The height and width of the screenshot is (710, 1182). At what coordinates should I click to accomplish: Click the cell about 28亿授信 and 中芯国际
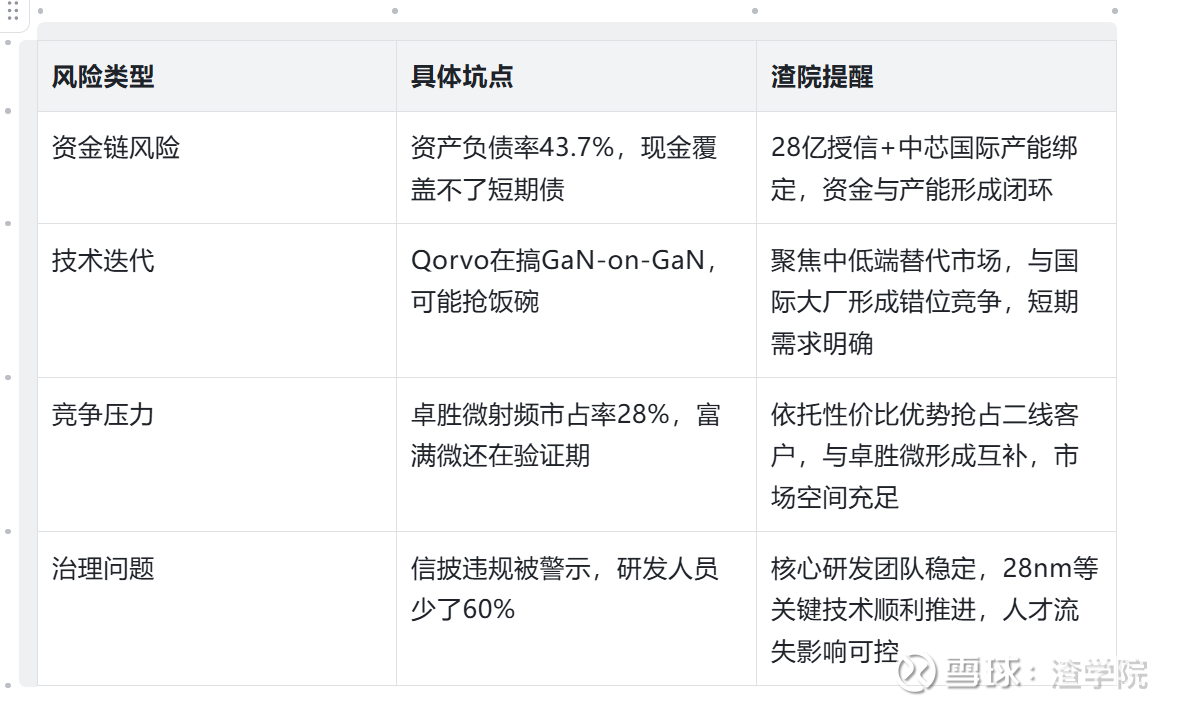(x=924, y=168)
